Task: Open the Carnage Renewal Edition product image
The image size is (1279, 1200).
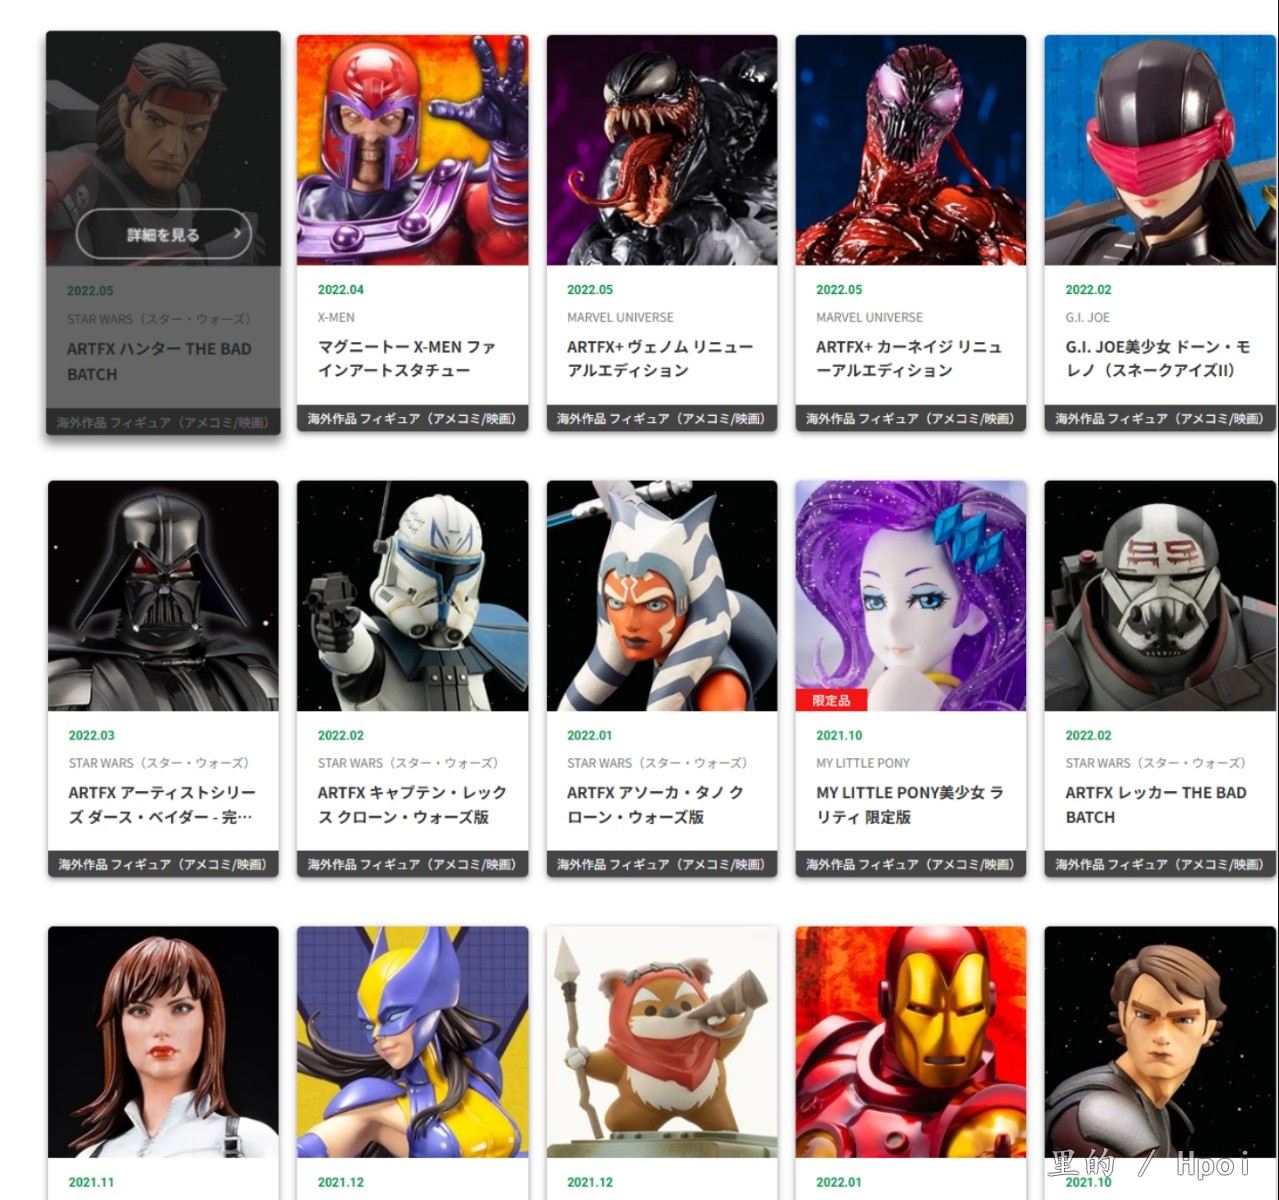Action: [x=911, y=150]
